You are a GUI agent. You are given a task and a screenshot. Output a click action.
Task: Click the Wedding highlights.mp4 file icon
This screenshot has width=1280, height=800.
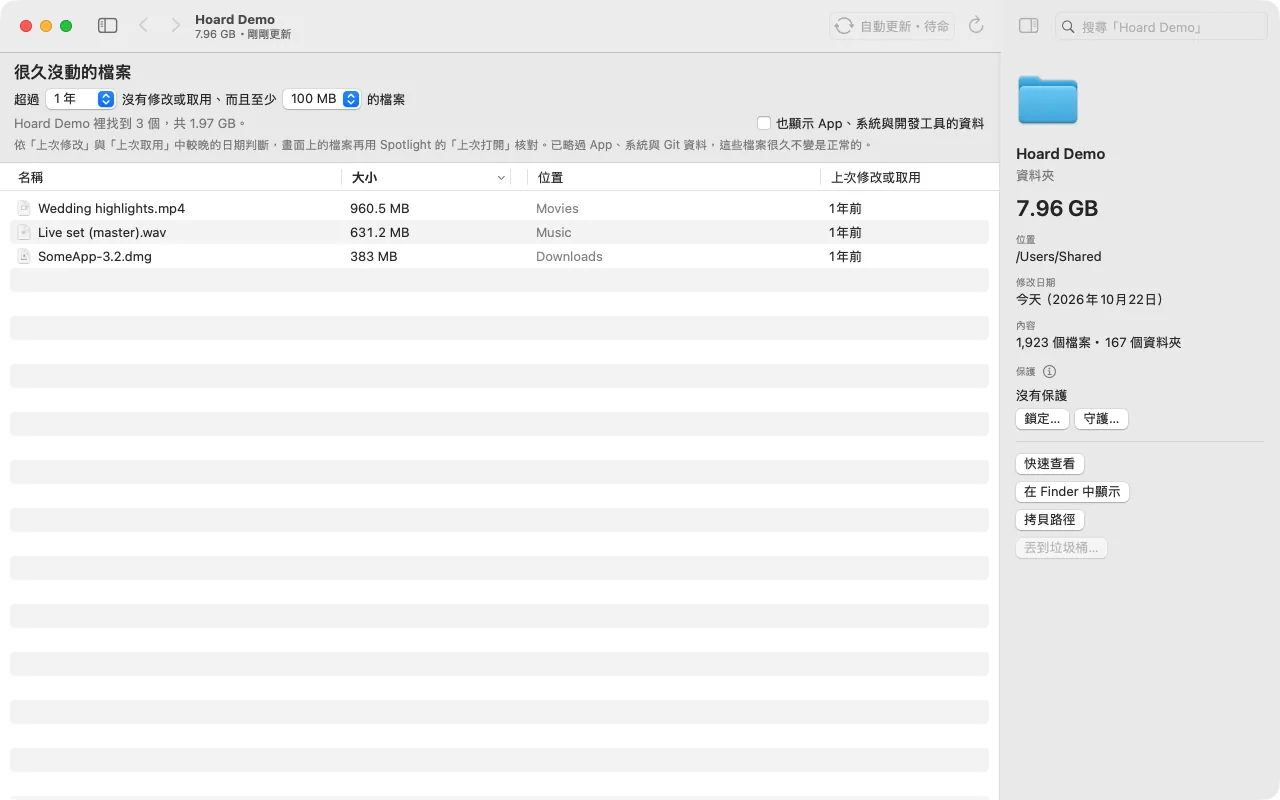[24, 208]
